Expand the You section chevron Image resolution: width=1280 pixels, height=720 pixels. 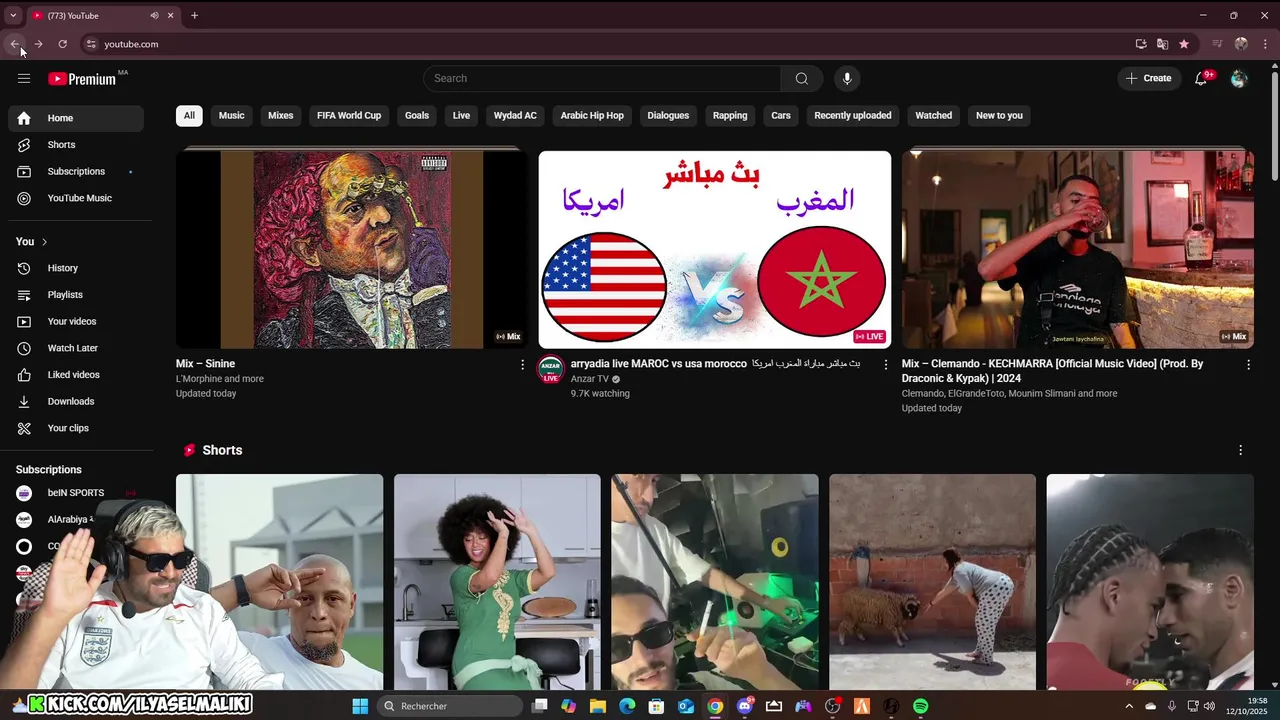pyautogui.click(x=44, y=242)
